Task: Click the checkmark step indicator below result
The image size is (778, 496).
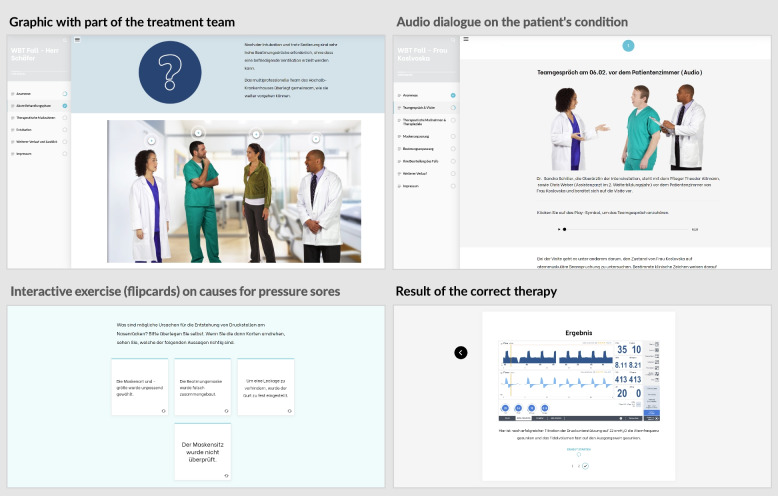Action: (586, 466)
